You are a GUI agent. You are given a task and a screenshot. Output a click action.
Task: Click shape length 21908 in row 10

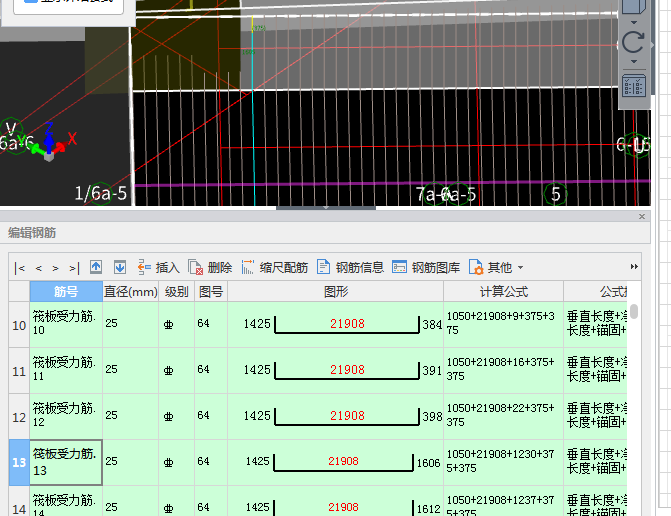click(x=347, y=324)
